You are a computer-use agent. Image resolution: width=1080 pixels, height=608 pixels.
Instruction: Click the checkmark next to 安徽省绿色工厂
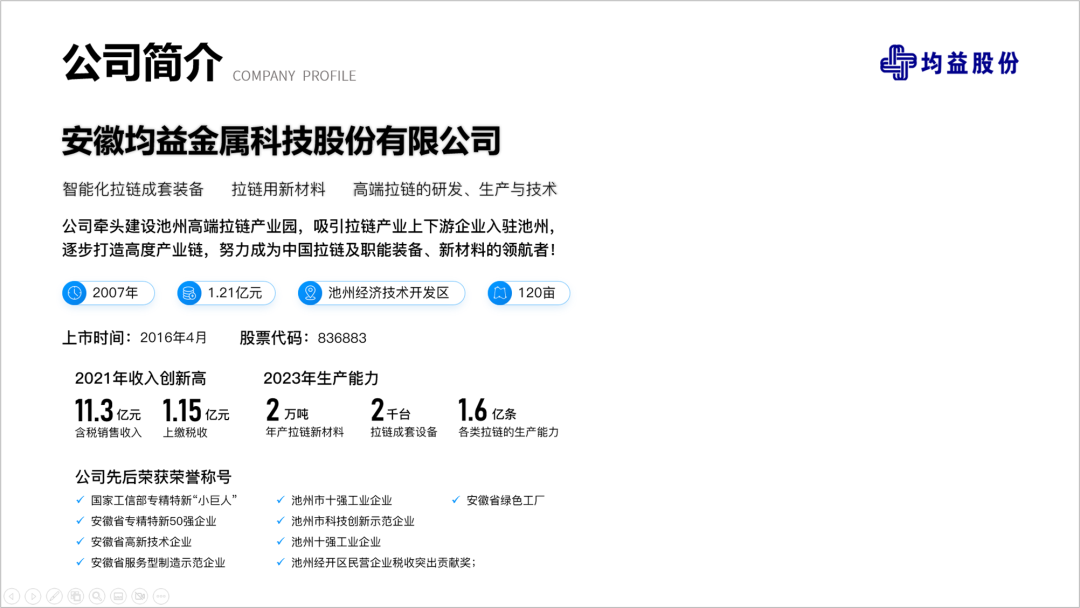click(455, 500)
